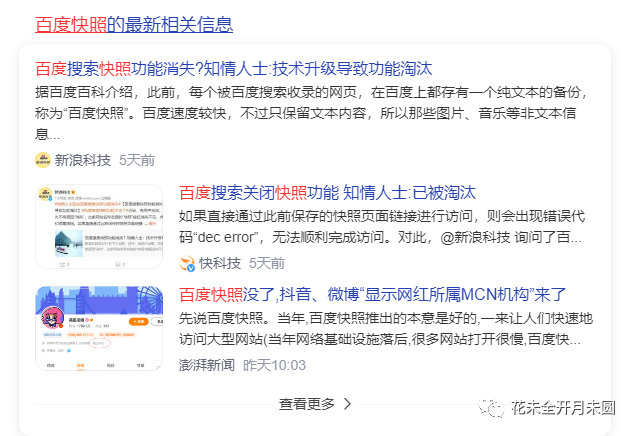Click the 快科技 source name
This screenshot has width=636, height=436.
point(220,264)
